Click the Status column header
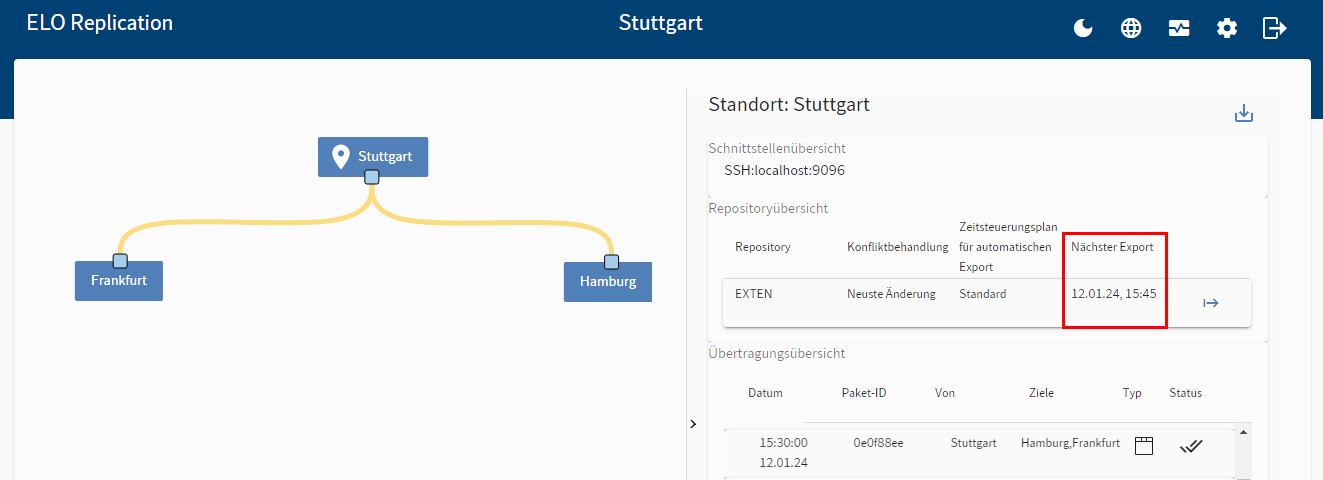This screenshot has height=480, width=1323. 1186,393
